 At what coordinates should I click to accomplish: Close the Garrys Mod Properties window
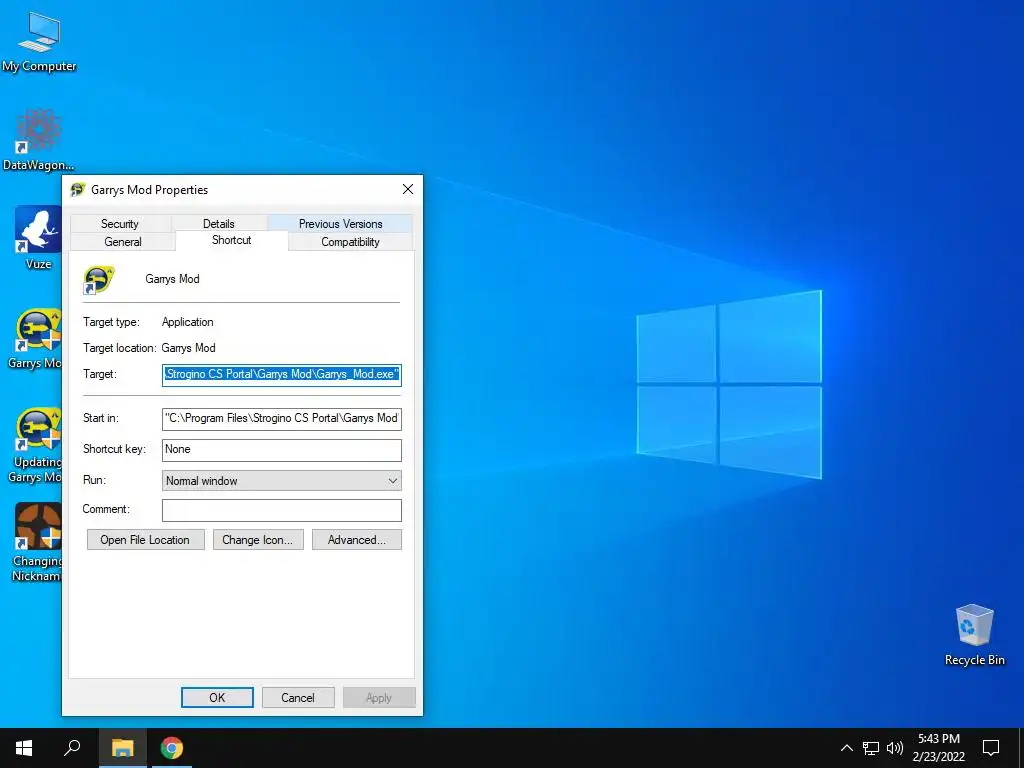click(408, 189)
